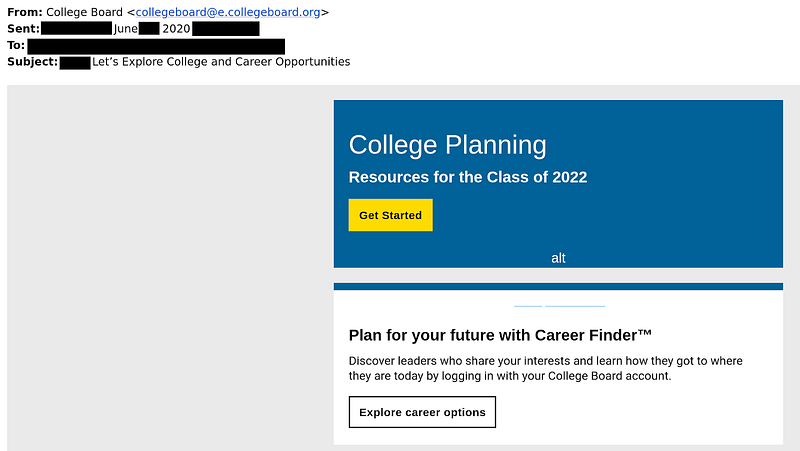The width and height of the screenshot is (800, 451).
Task: Click the redacted block before the subject text
Action: click(75, 63)
